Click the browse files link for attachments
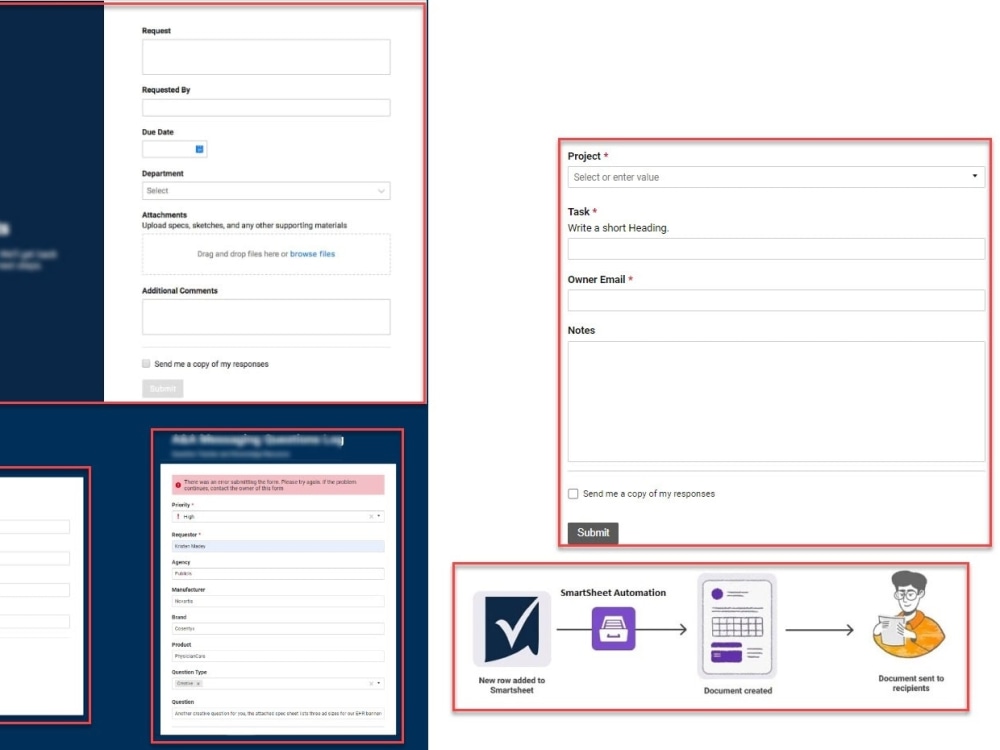Image resolution: width=1000 pixels, height=750 pixels. point(313,254)
